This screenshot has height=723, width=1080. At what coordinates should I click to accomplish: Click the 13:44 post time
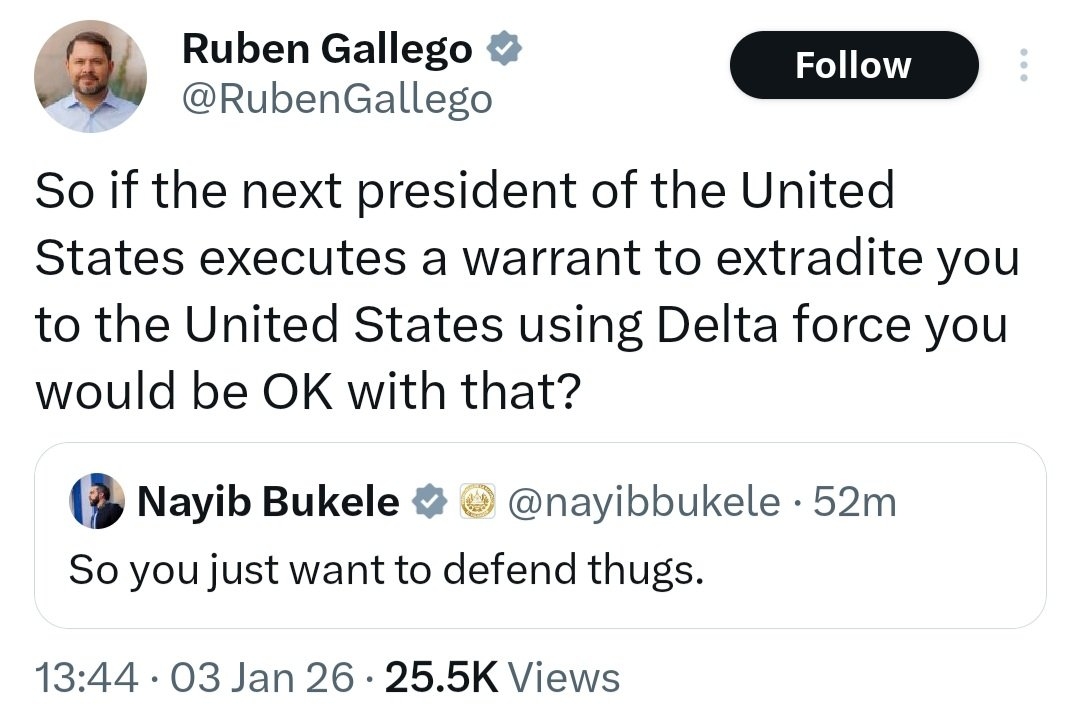(85, 677)
